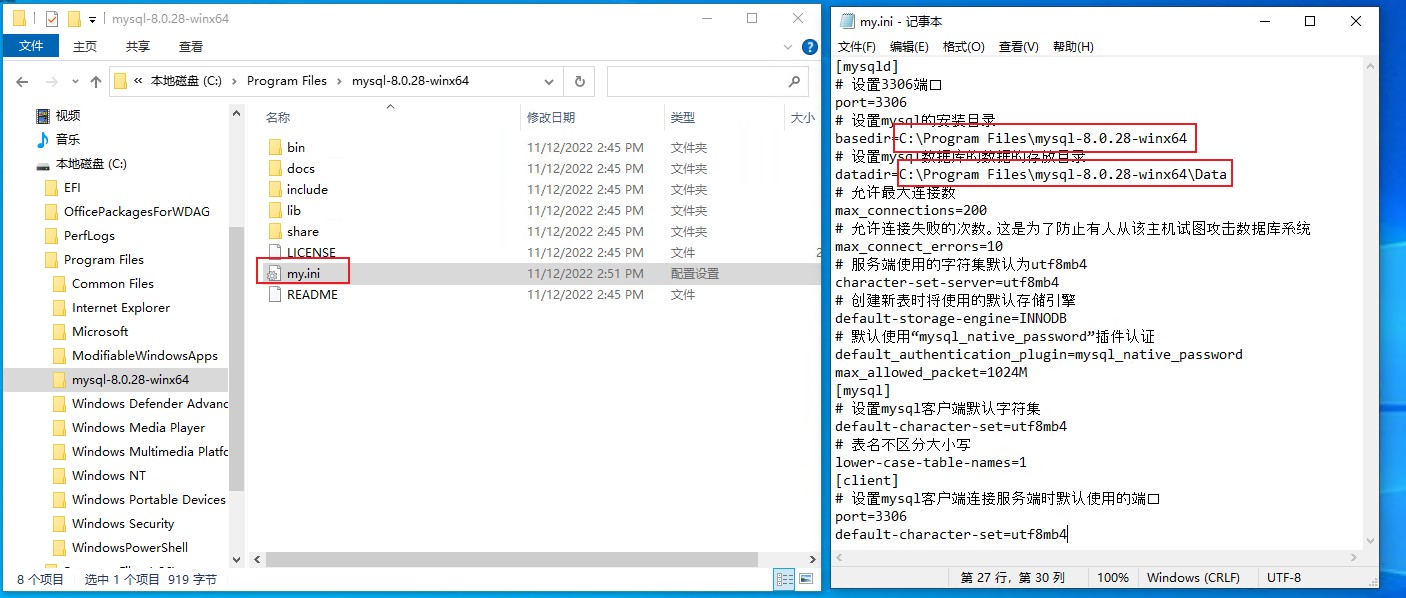The height and width of the screenshot is (598, 1406).
Task: Select the my.ini config file icon
Action: pyautogui.click(x=274, y=273)
